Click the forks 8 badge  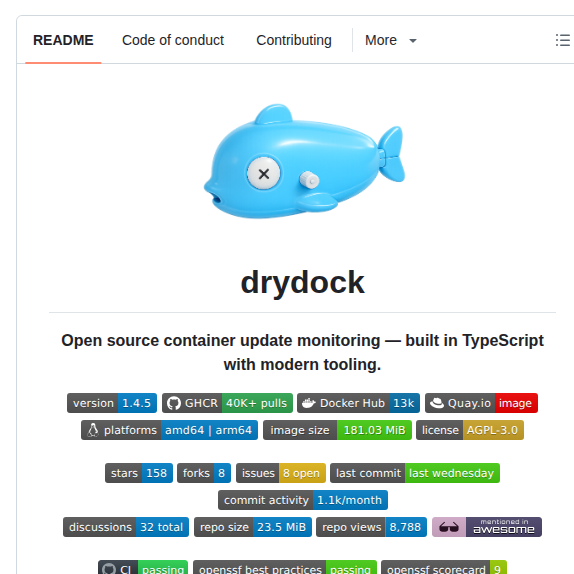pos(204,473)
